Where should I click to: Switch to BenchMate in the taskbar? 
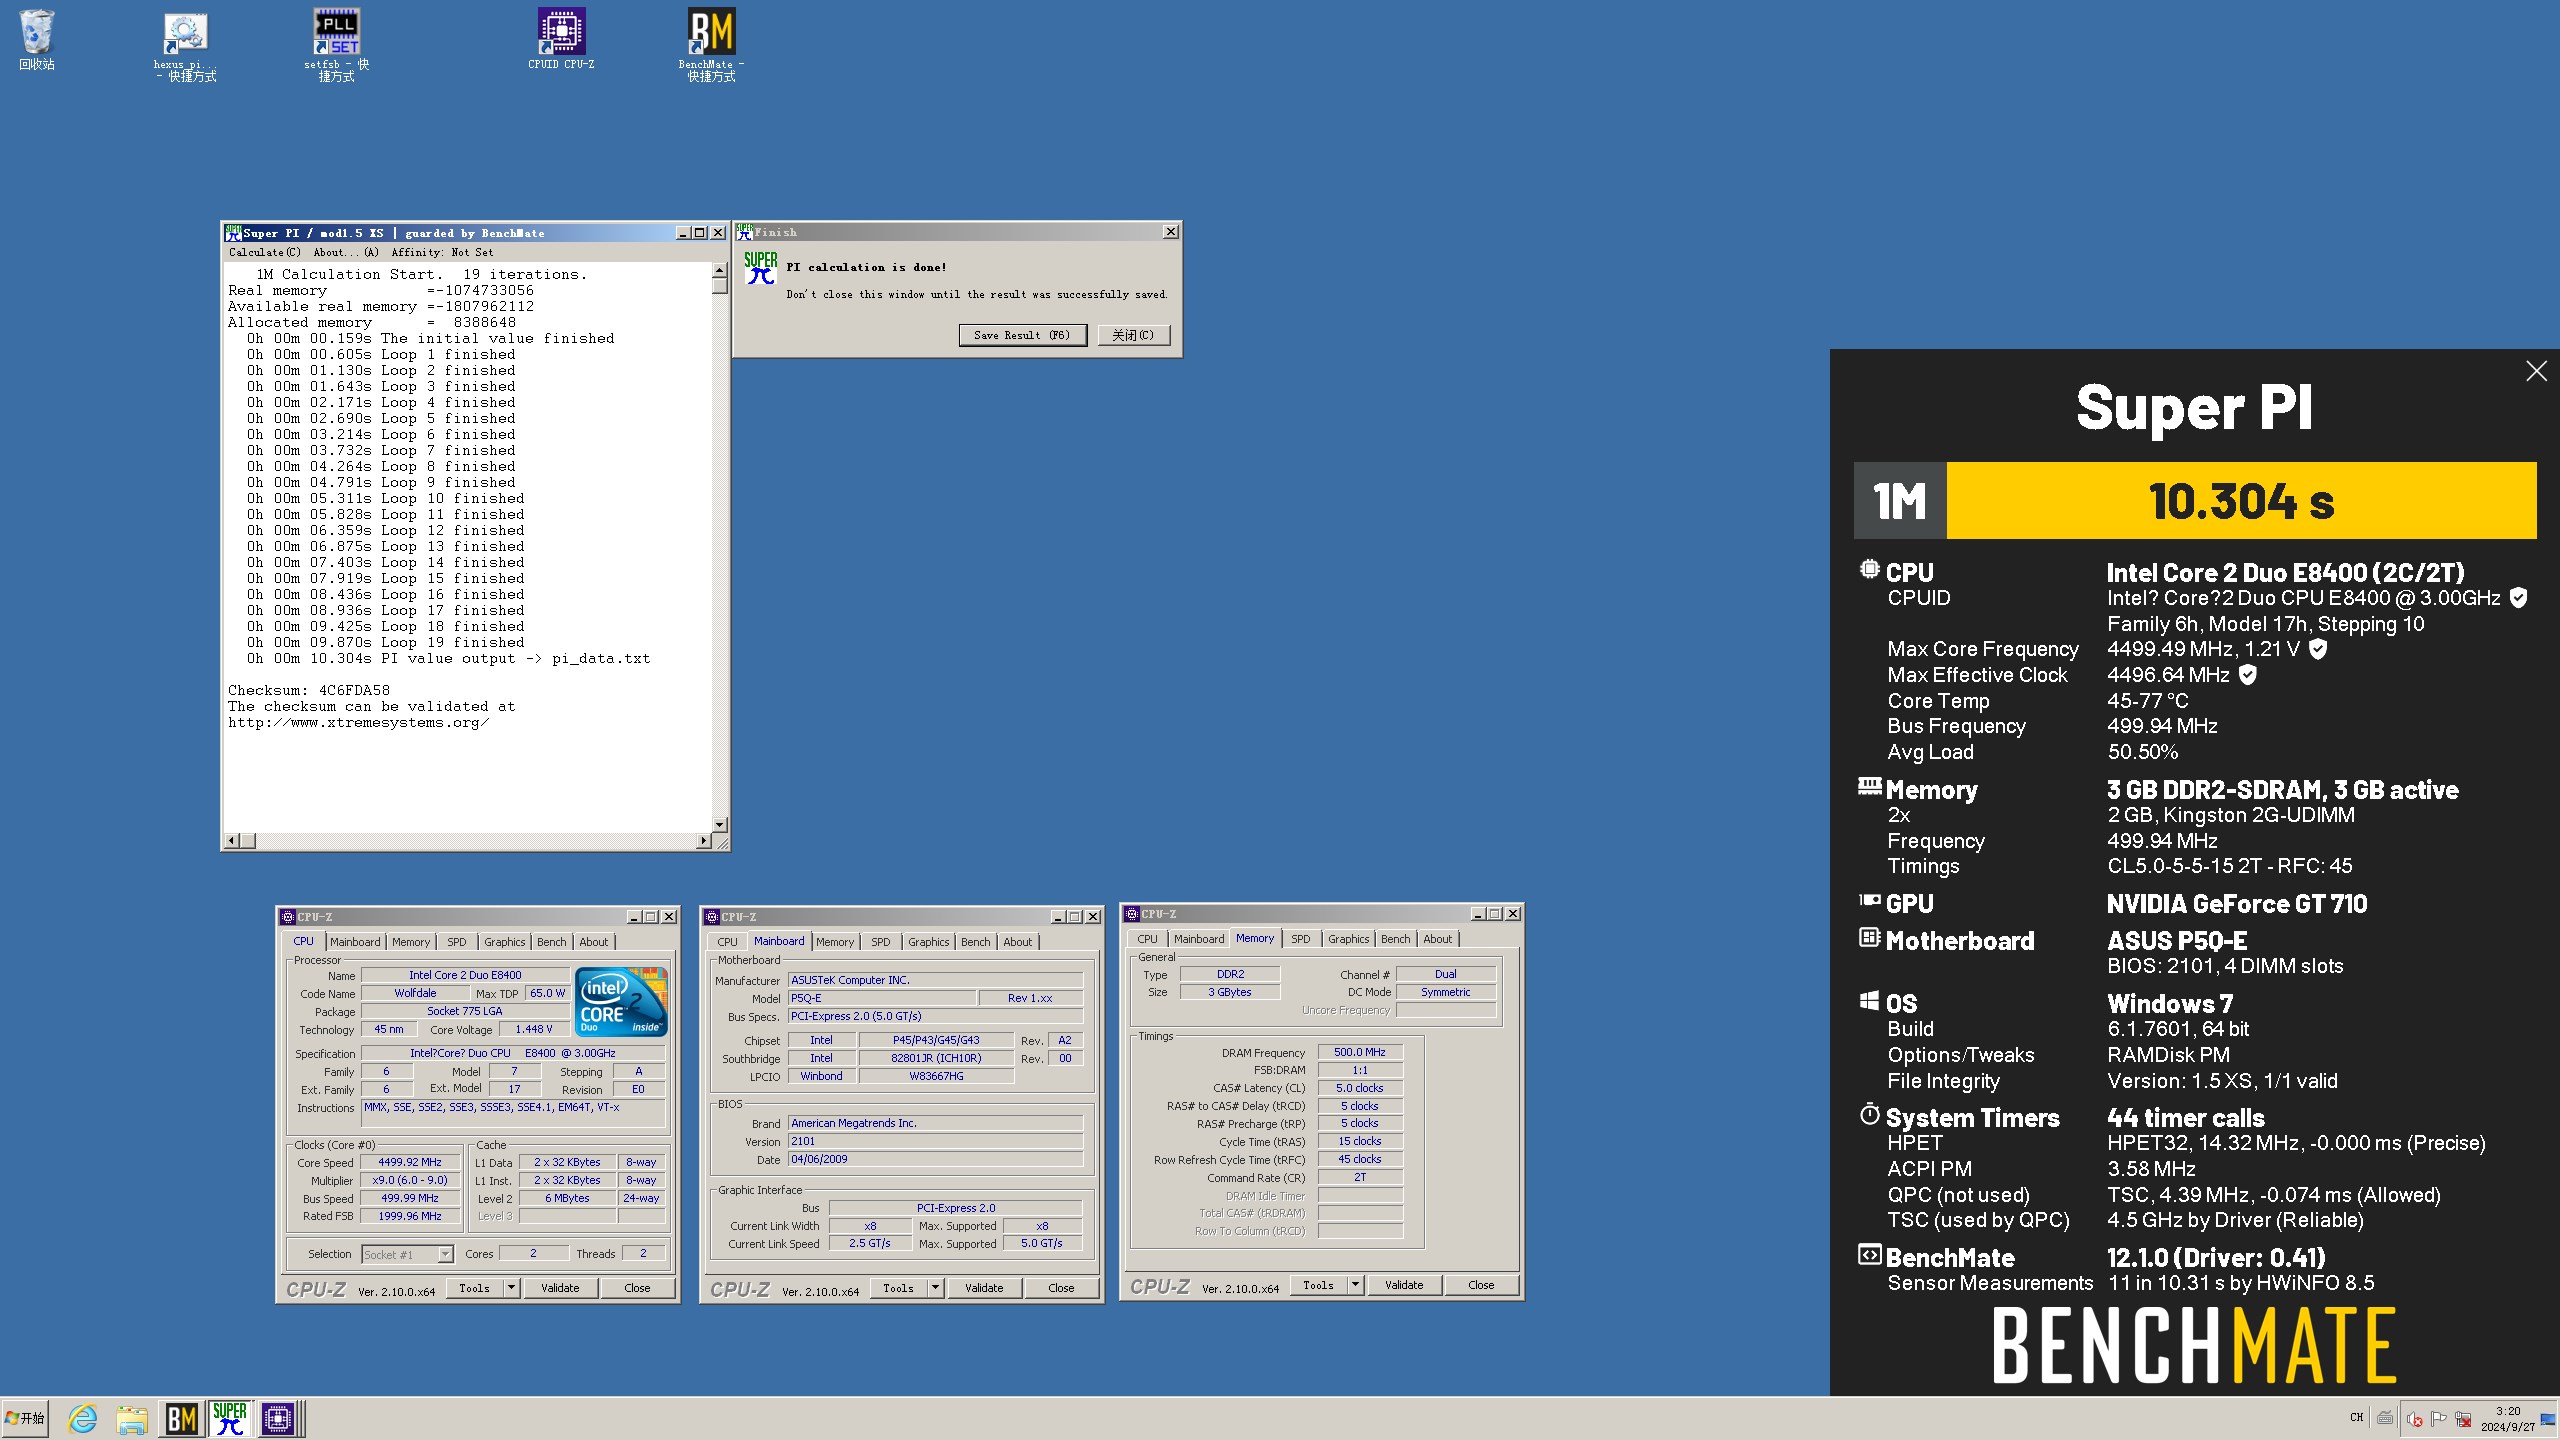tap(181, 1418)
